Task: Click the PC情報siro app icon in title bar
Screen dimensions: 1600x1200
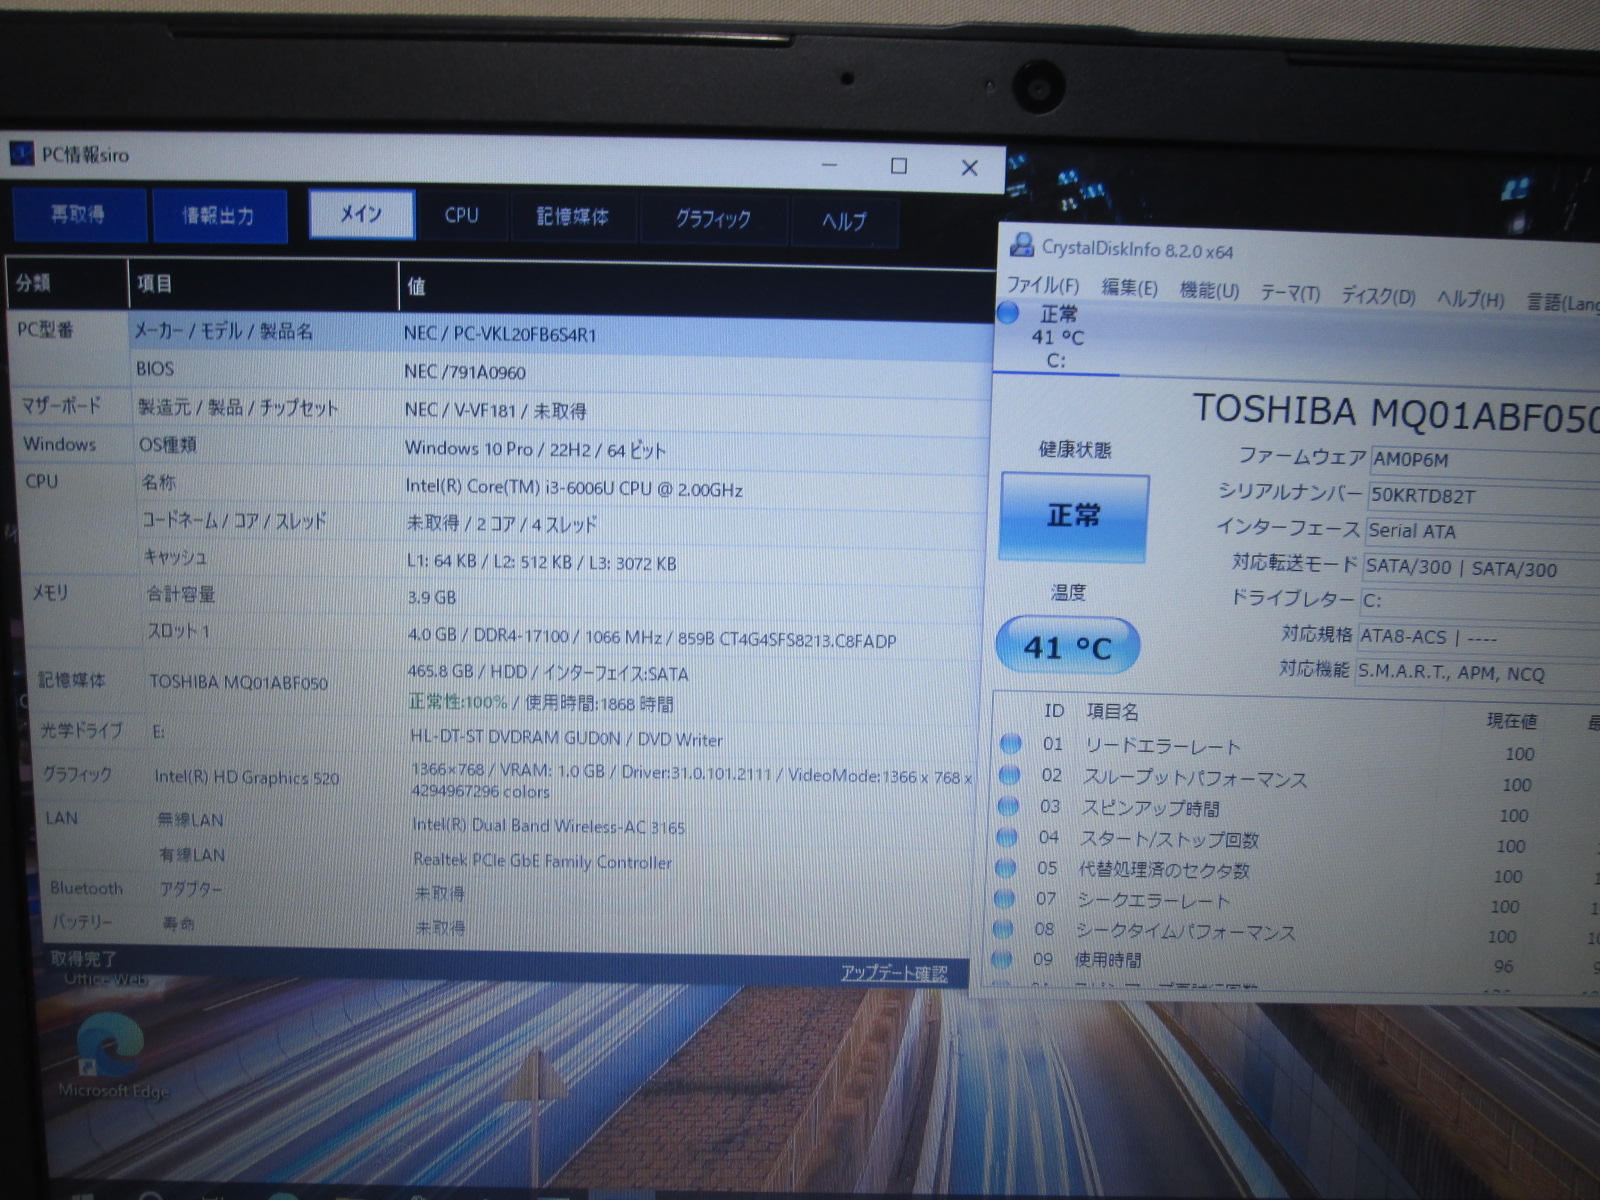Action: [x=21, y=153]
